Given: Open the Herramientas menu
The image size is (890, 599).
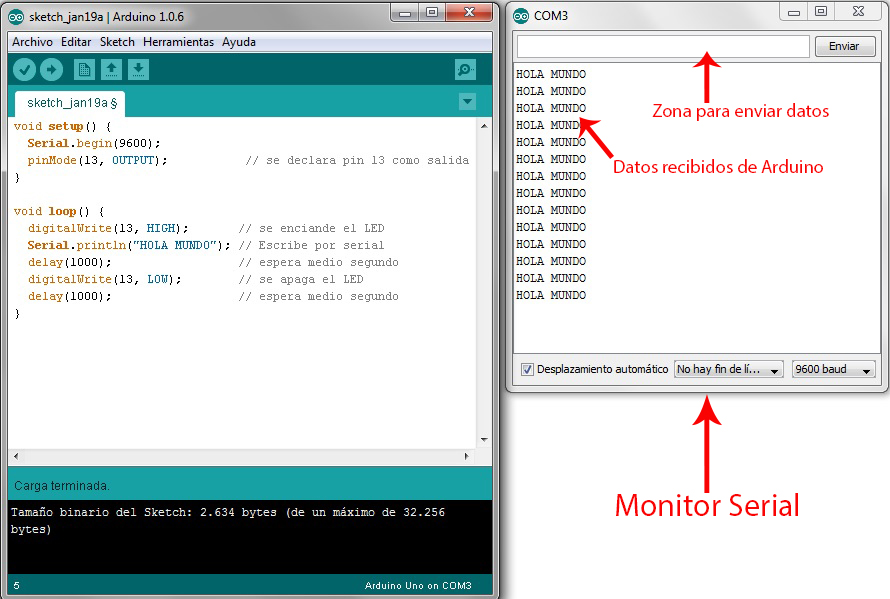Looking at the screenshot, I should point(178,42).
